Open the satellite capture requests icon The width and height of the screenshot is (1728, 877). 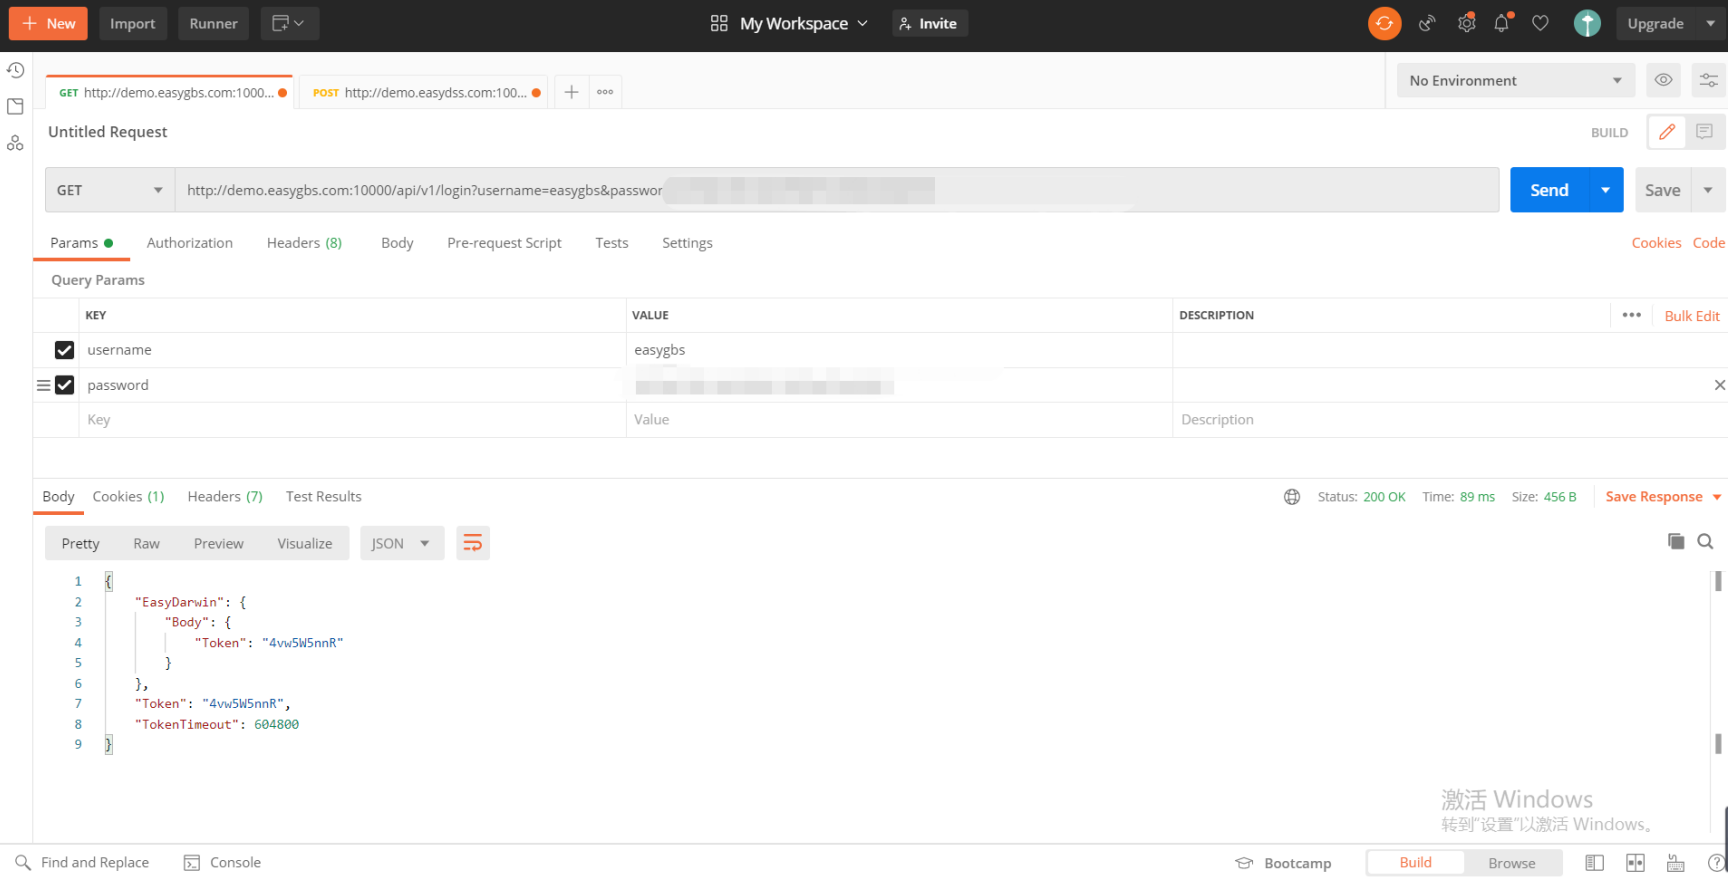pos(1427,23)
